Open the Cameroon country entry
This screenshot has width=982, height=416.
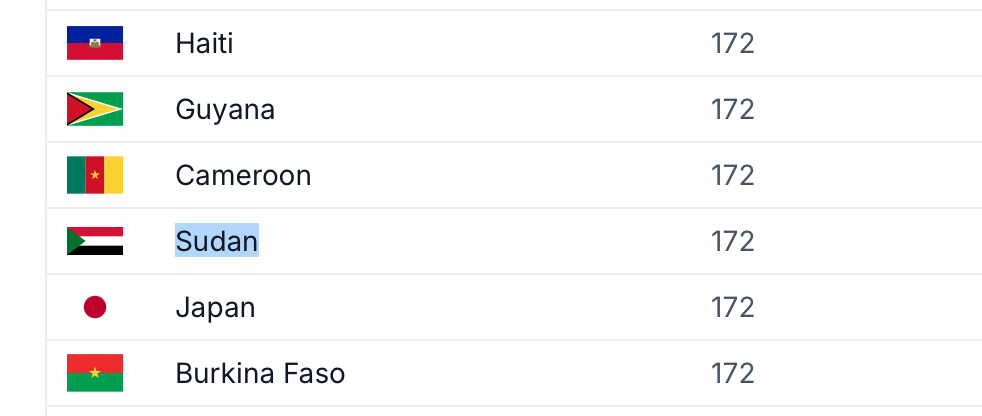click(x=243, y=175)
